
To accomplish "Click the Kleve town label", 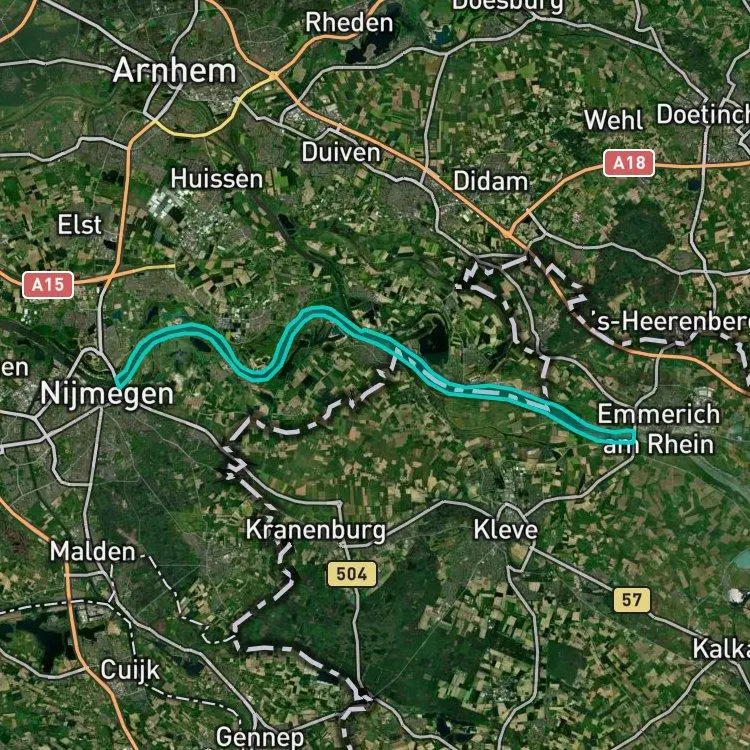I will tap(506, 530).
